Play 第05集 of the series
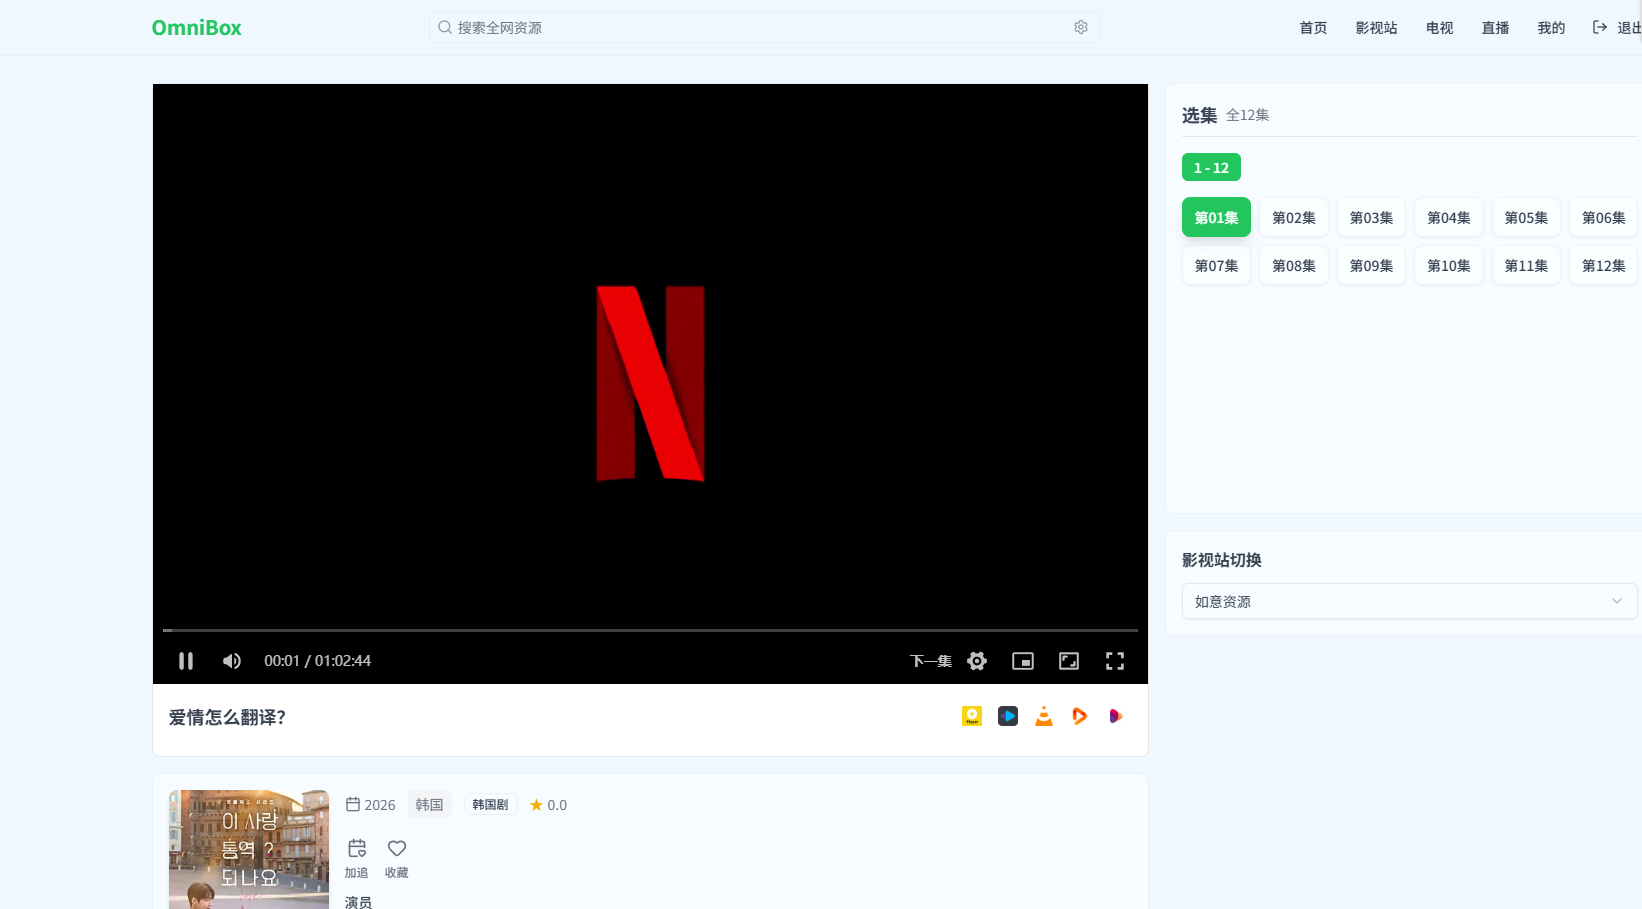Image resolution: width=1642 pixels, height=909 pixels. pyautogui.click(x=1525, y=217)
